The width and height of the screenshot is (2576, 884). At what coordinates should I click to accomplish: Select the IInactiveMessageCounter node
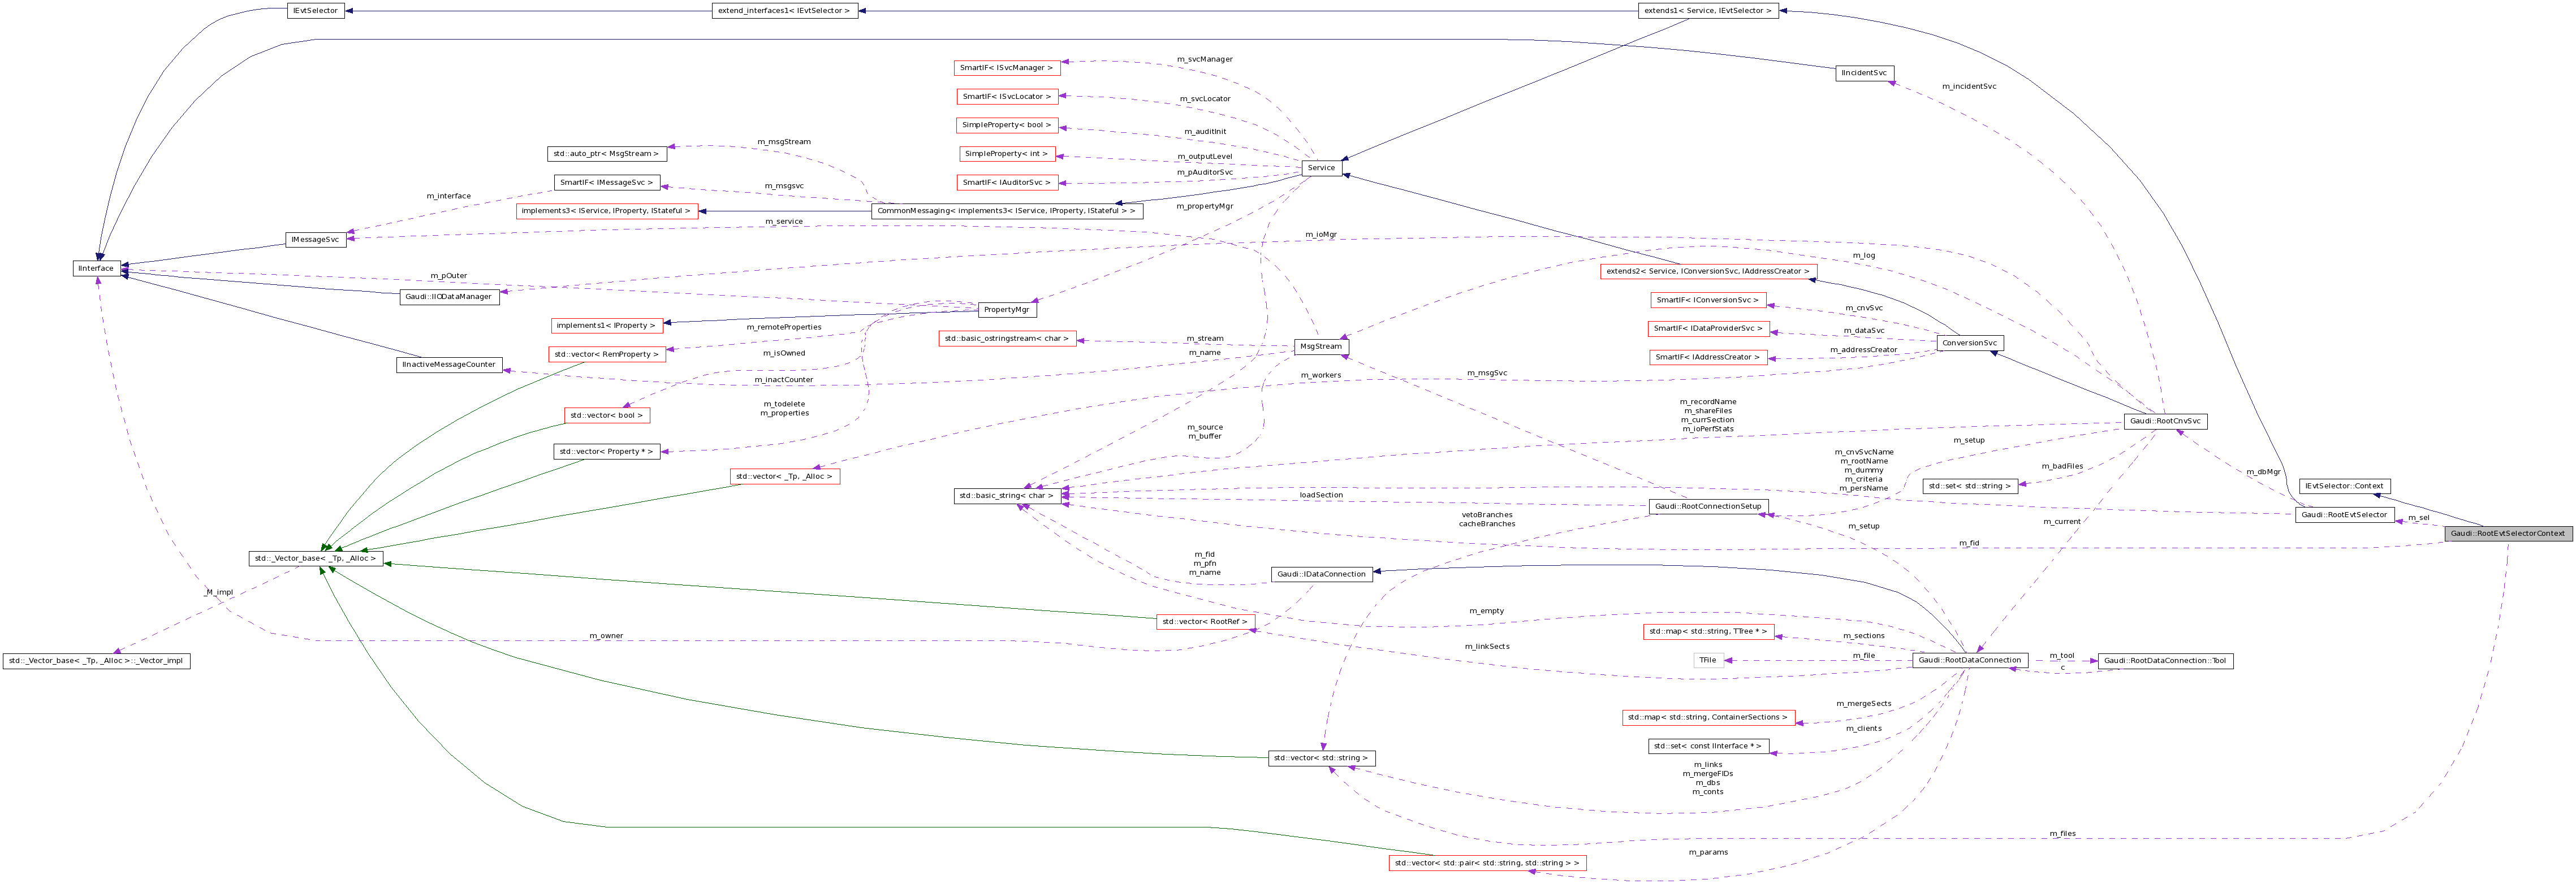pos(447,364)
